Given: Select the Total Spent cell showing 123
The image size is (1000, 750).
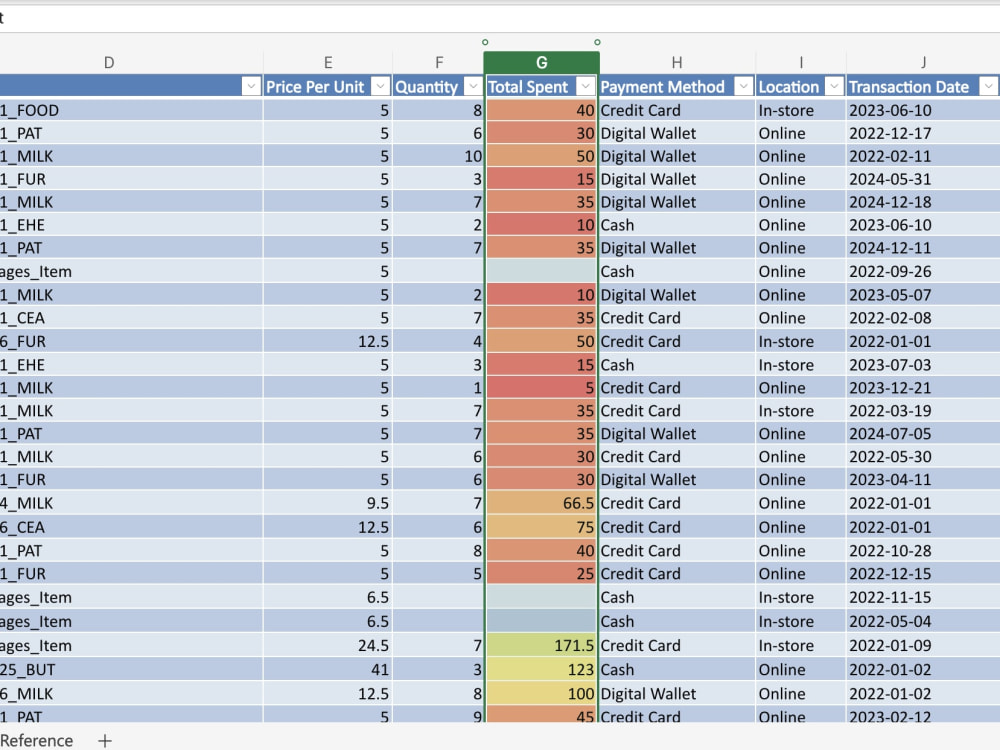Looking at the screenshot, I should pos(541,670).
